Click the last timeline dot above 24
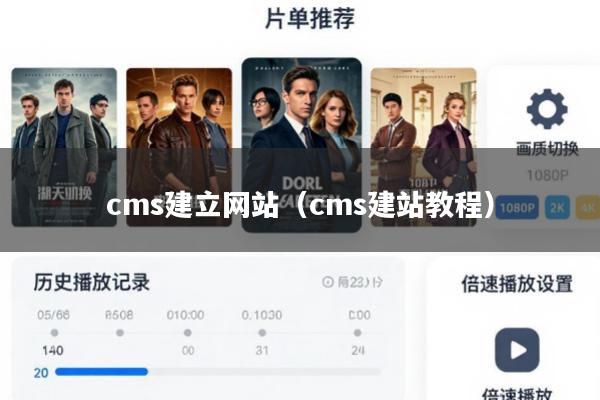This screenshot has height=400, width=600. pos(357,333)
